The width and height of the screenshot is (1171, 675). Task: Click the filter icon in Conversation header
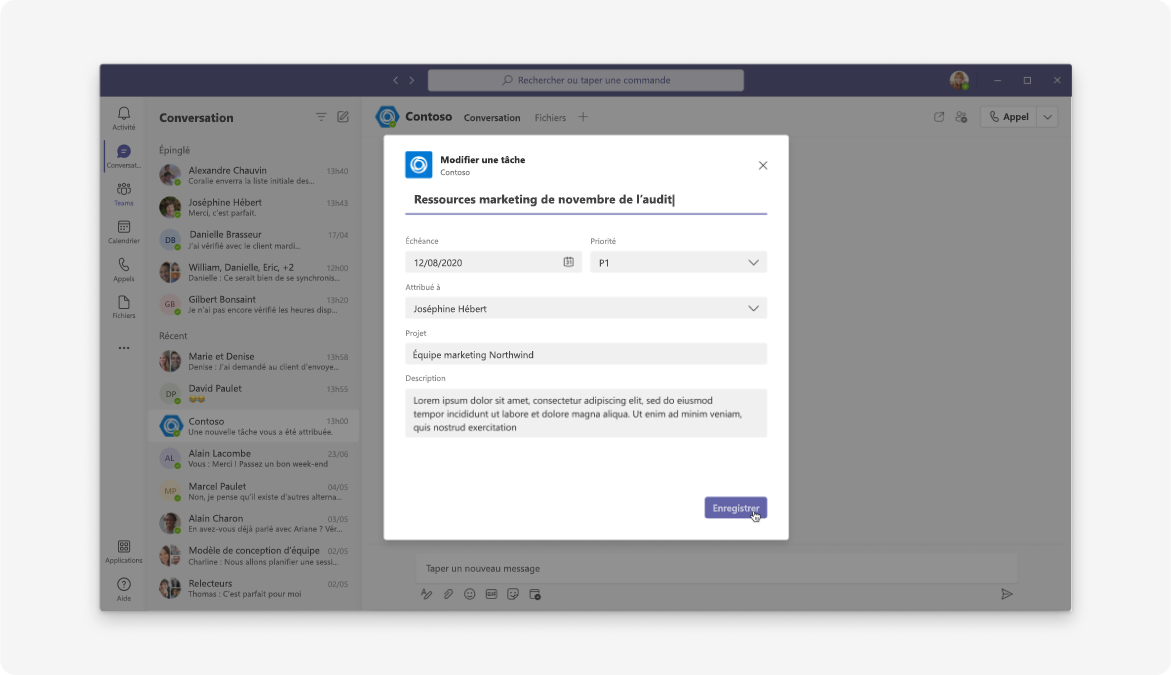(321, 117)
